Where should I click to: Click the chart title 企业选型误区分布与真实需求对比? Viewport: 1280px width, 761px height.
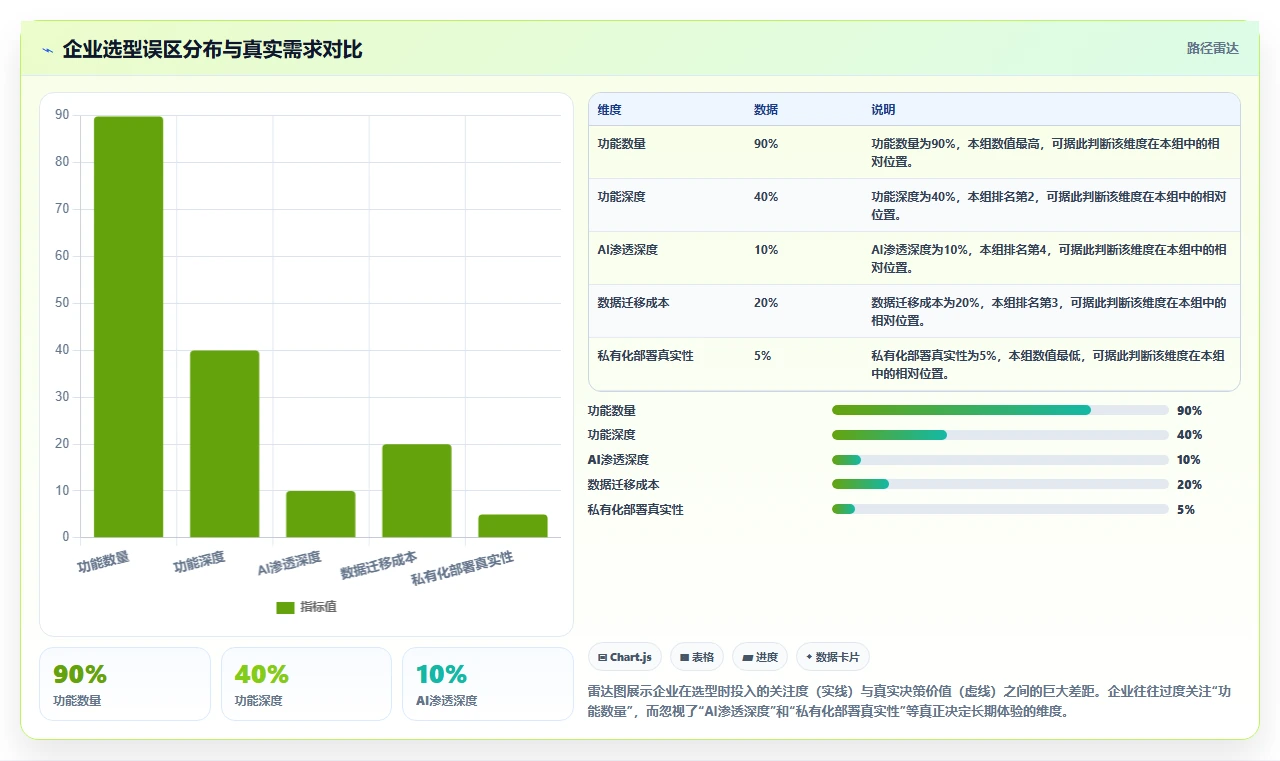pyautogui.click(x=212, y=49)
